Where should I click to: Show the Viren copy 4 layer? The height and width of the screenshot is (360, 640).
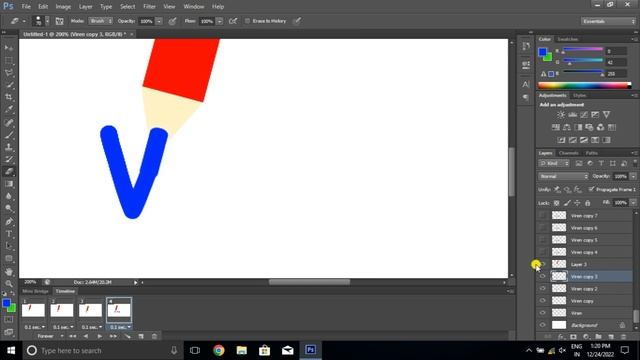coord(542,251)
